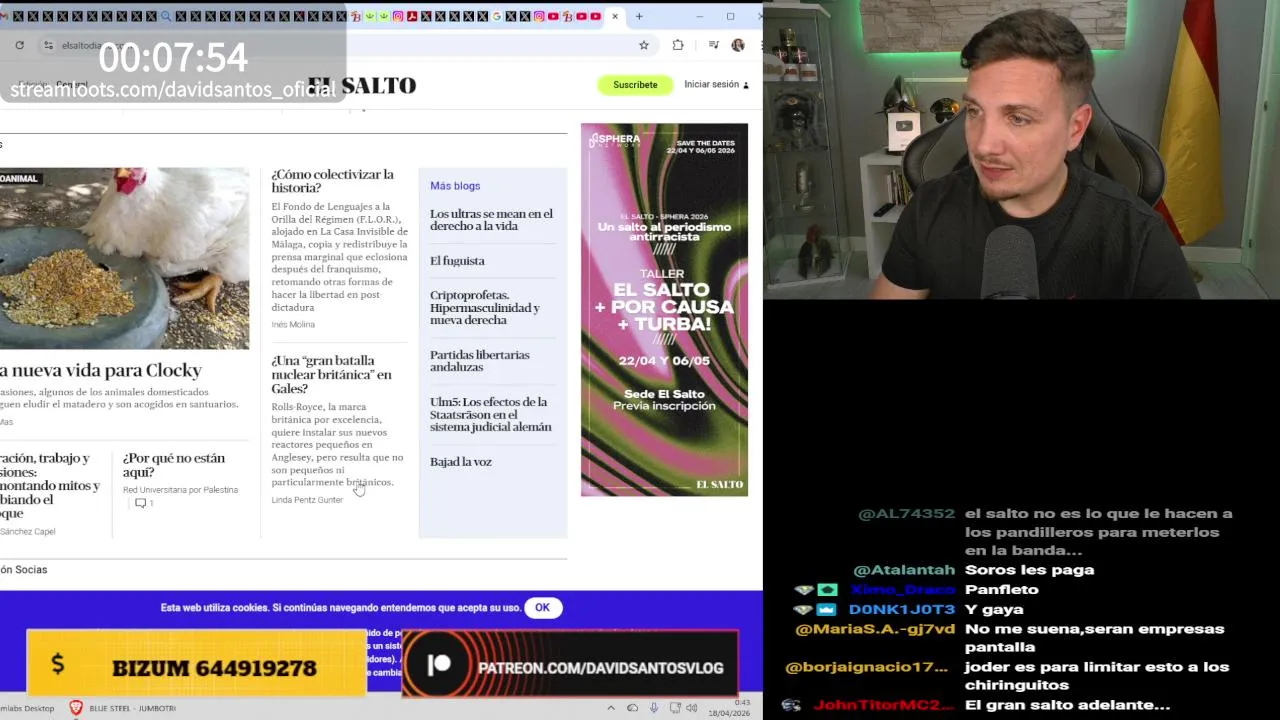Switch to the Google favicon tab
The height and width of the screenshot is (720, 1280).
pyautogui.click(x=498, y=16)
